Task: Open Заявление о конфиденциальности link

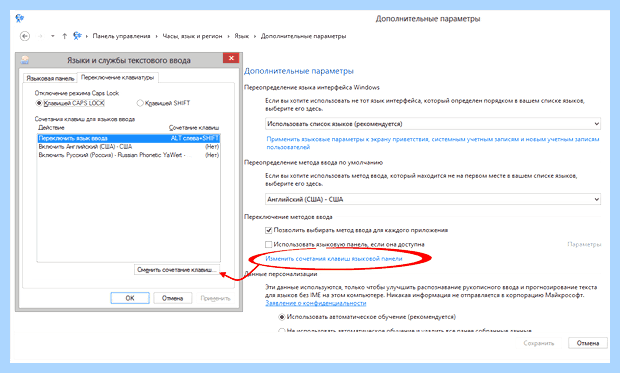Action: point(316,303)
